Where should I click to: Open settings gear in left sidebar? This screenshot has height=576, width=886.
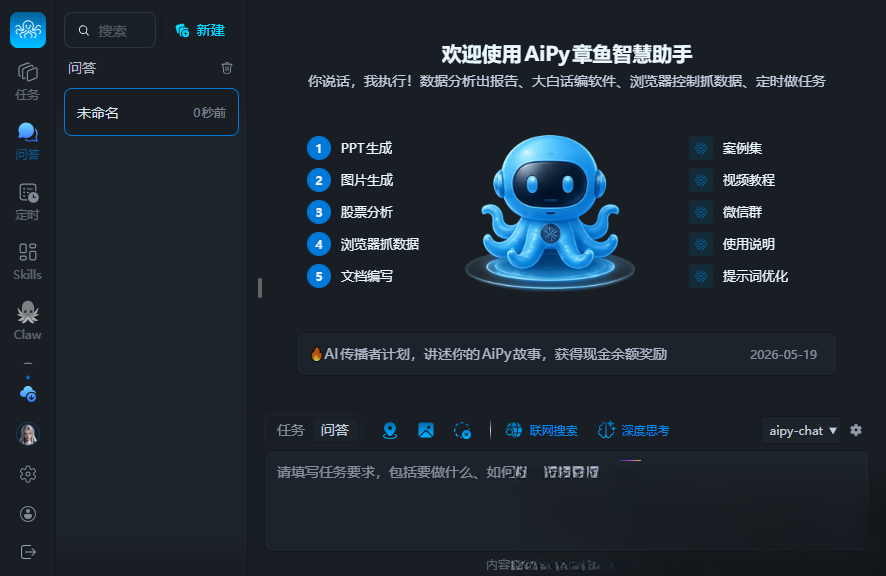[28, 474]
